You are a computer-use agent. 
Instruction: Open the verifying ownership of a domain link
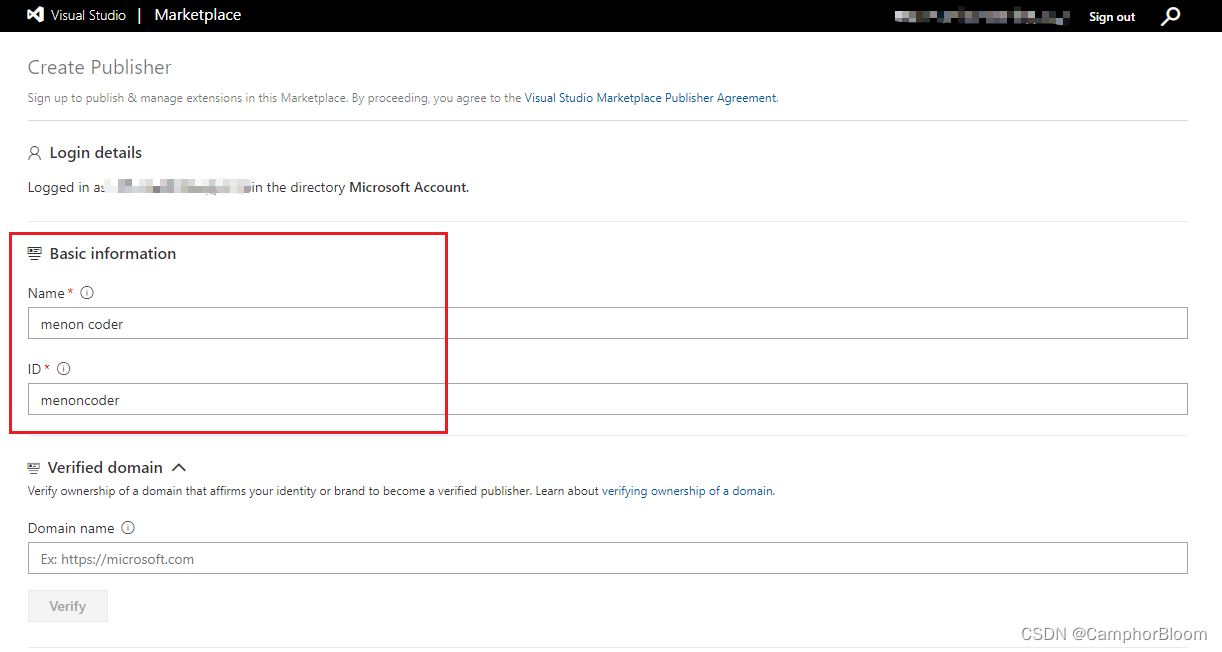(688, 491)
